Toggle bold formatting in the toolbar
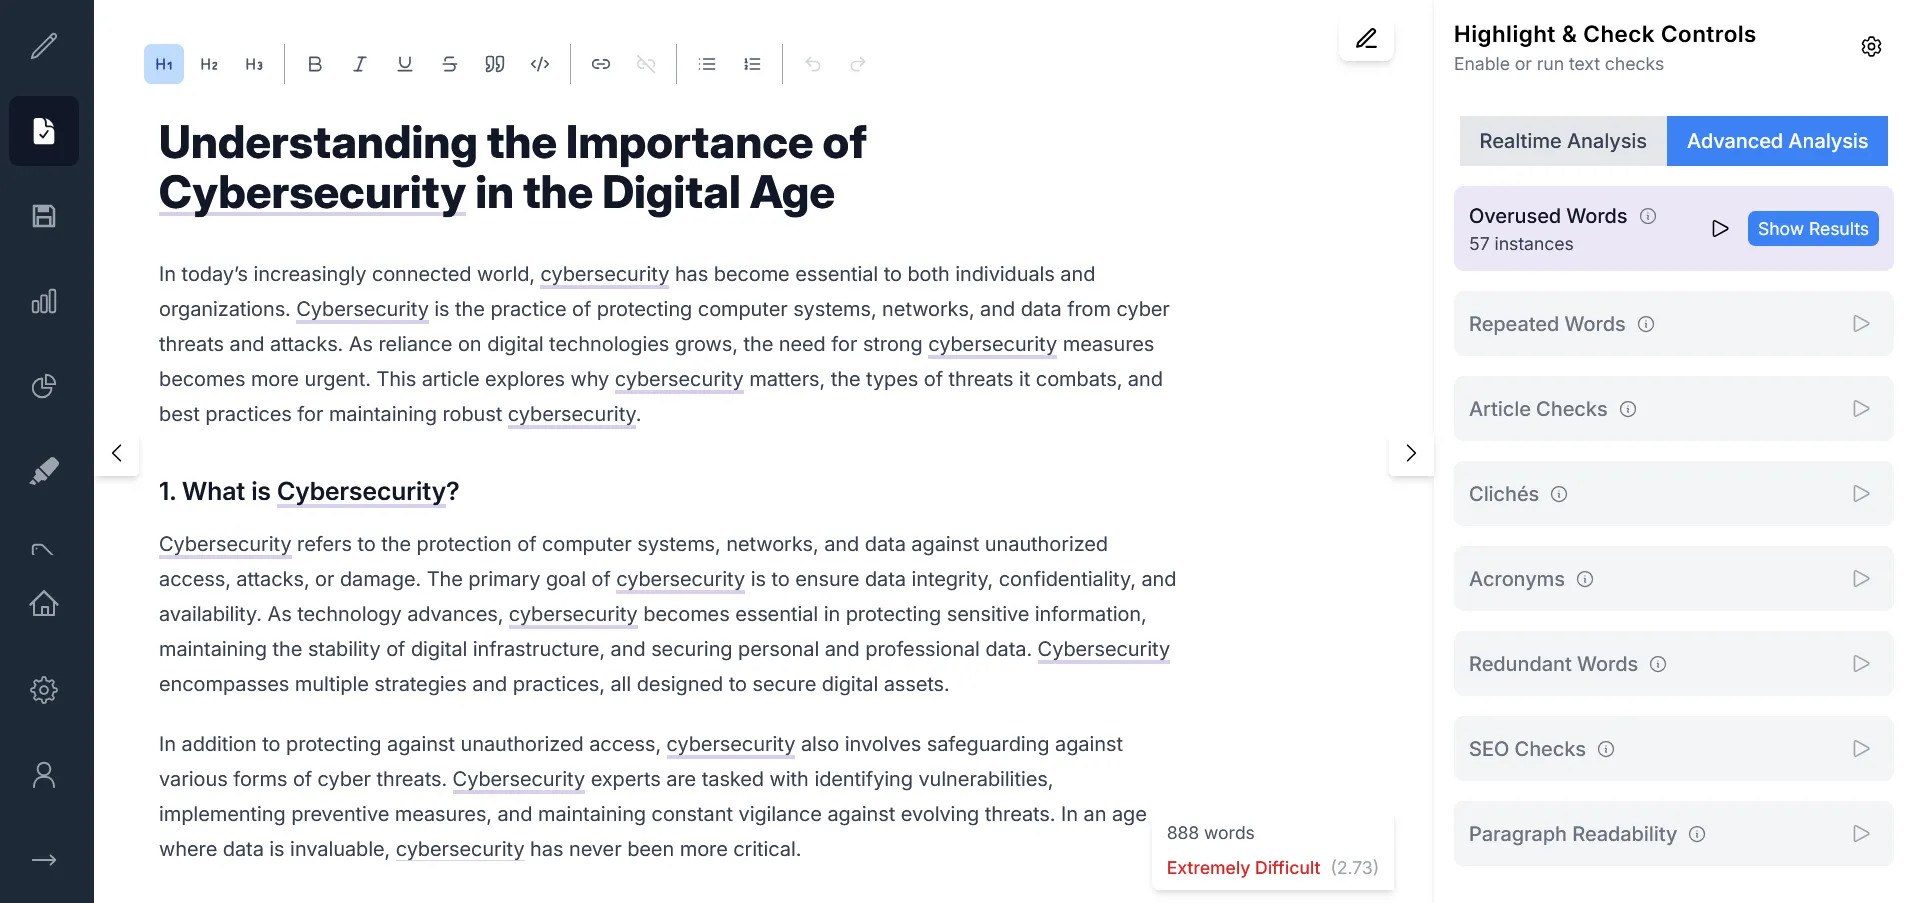This screenshot has width=1909, height=903. (314, 64)
